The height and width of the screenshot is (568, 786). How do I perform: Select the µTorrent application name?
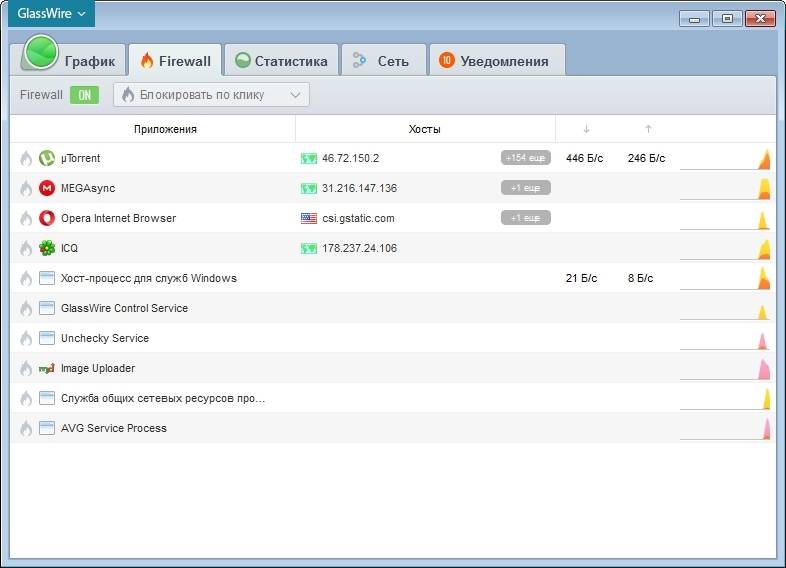(x=80, y=158)
